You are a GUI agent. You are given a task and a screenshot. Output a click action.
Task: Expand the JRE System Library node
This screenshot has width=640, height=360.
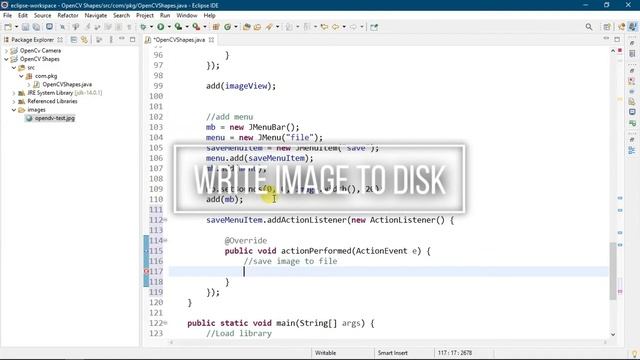coord(14,93)
